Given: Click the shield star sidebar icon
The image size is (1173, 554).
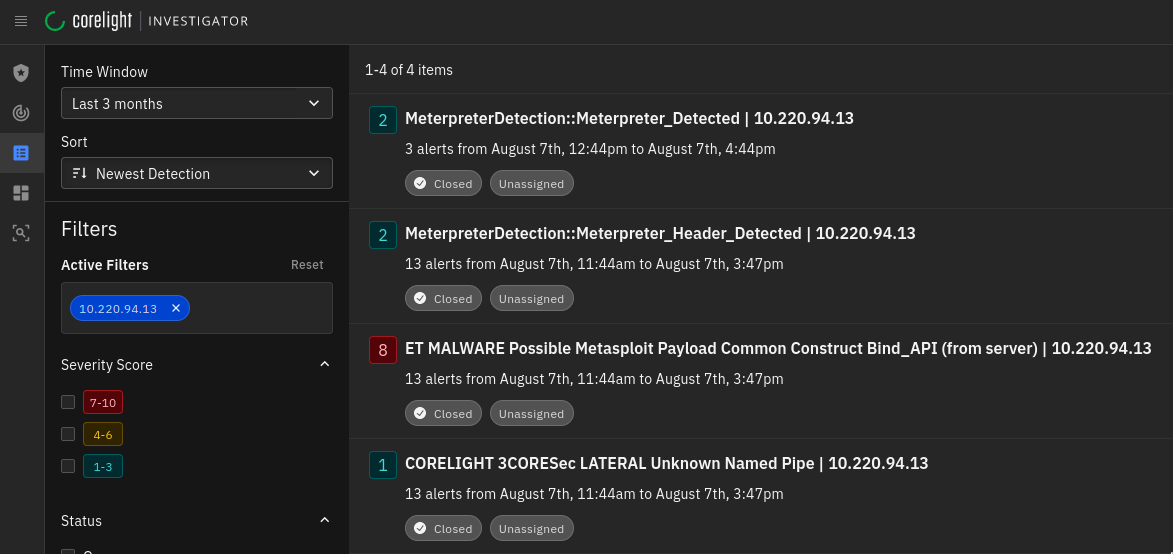Looking at the screenshot, I should tap(21, 73).
